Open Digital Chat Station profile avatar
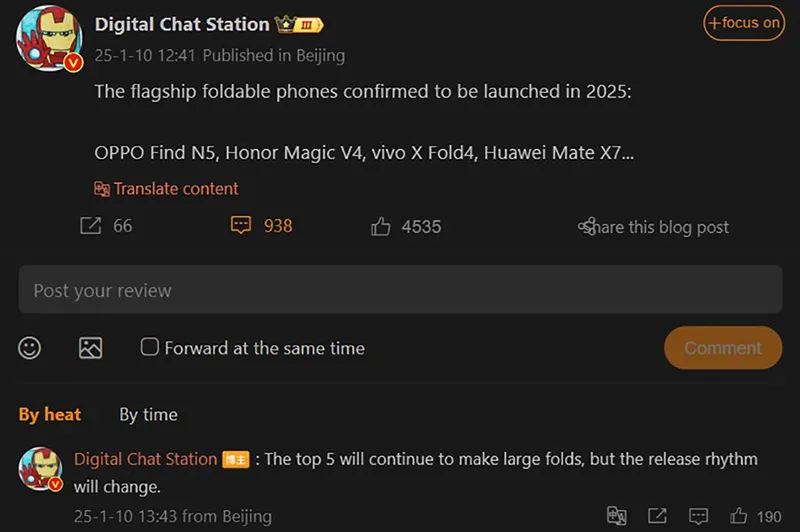Screen dimensions: 800x532 click(47, 40)
